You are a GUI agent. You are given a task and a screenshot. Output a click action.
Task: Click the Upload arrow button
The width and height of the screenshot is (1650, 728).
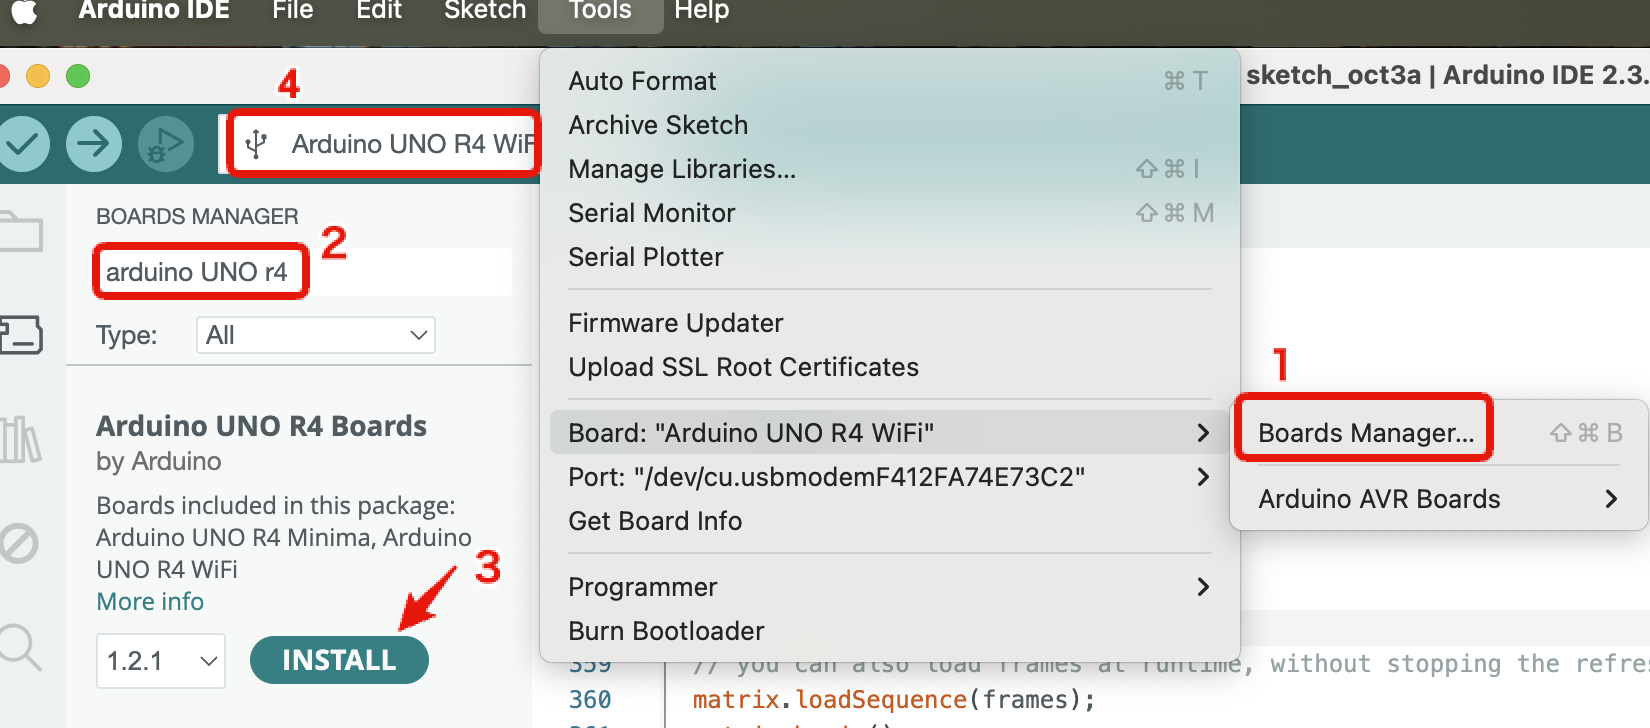click(94, 144)
